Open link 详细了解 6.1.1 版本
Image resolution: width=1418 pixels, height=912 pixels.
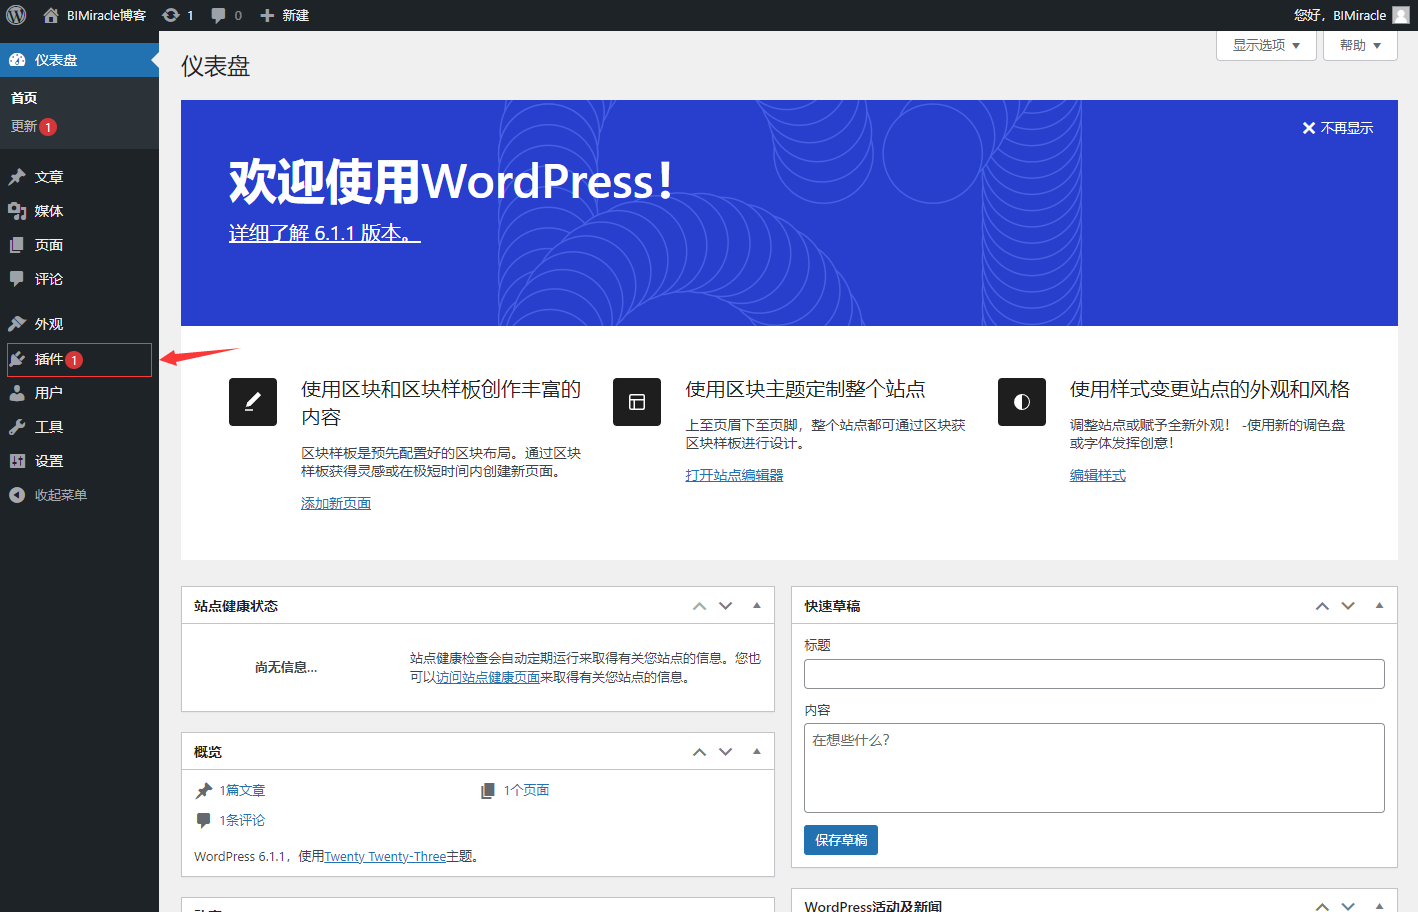click(x=324, y=233)
